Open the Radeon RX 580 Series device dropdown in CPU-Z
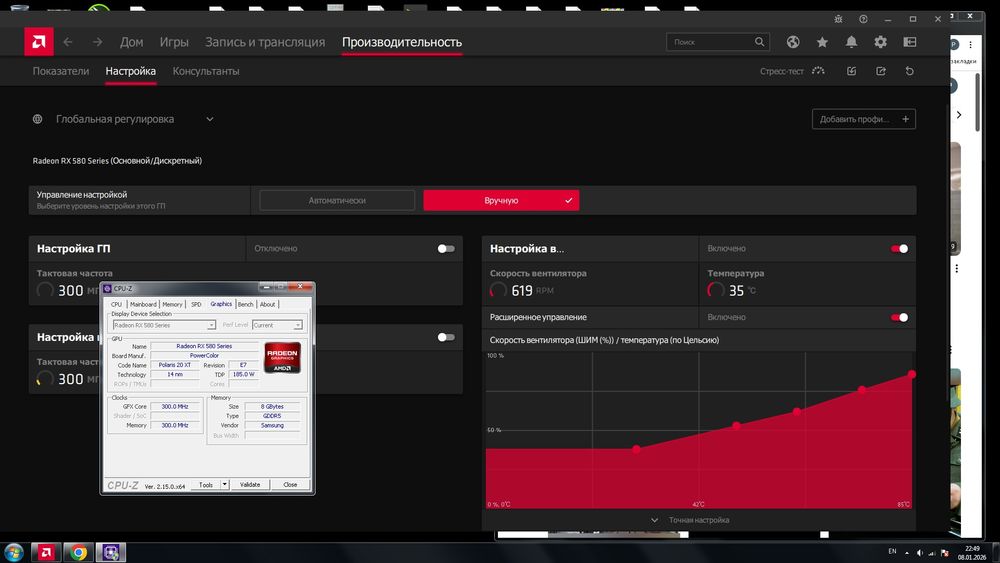This screenshot has height=563, width=1000. point(211,325)
